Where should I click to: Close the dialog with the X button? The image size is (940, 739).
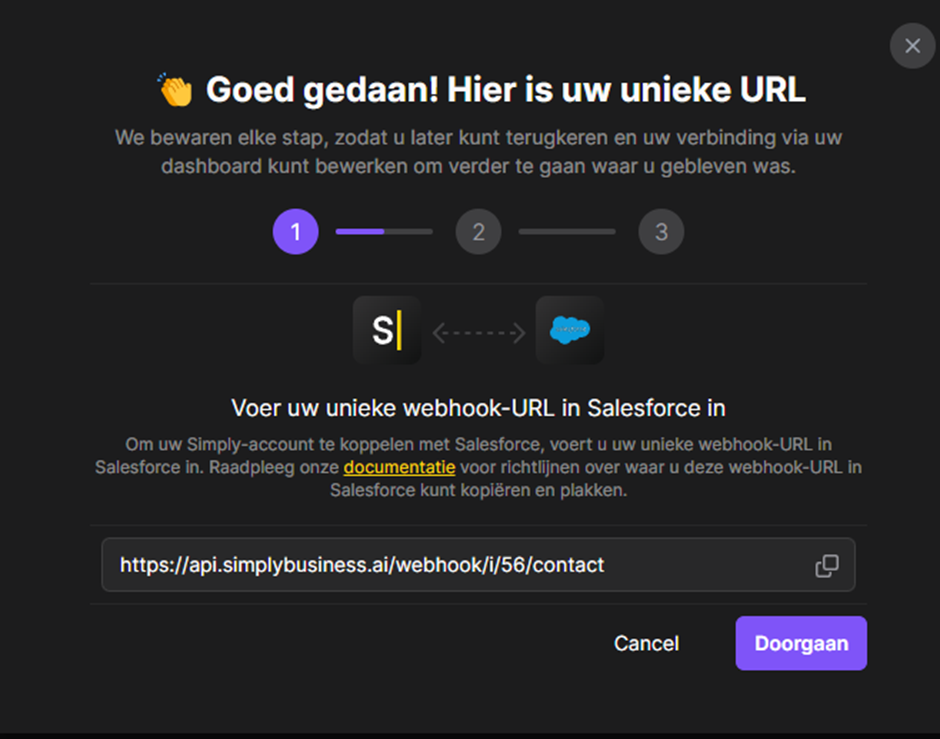[912, 46]
